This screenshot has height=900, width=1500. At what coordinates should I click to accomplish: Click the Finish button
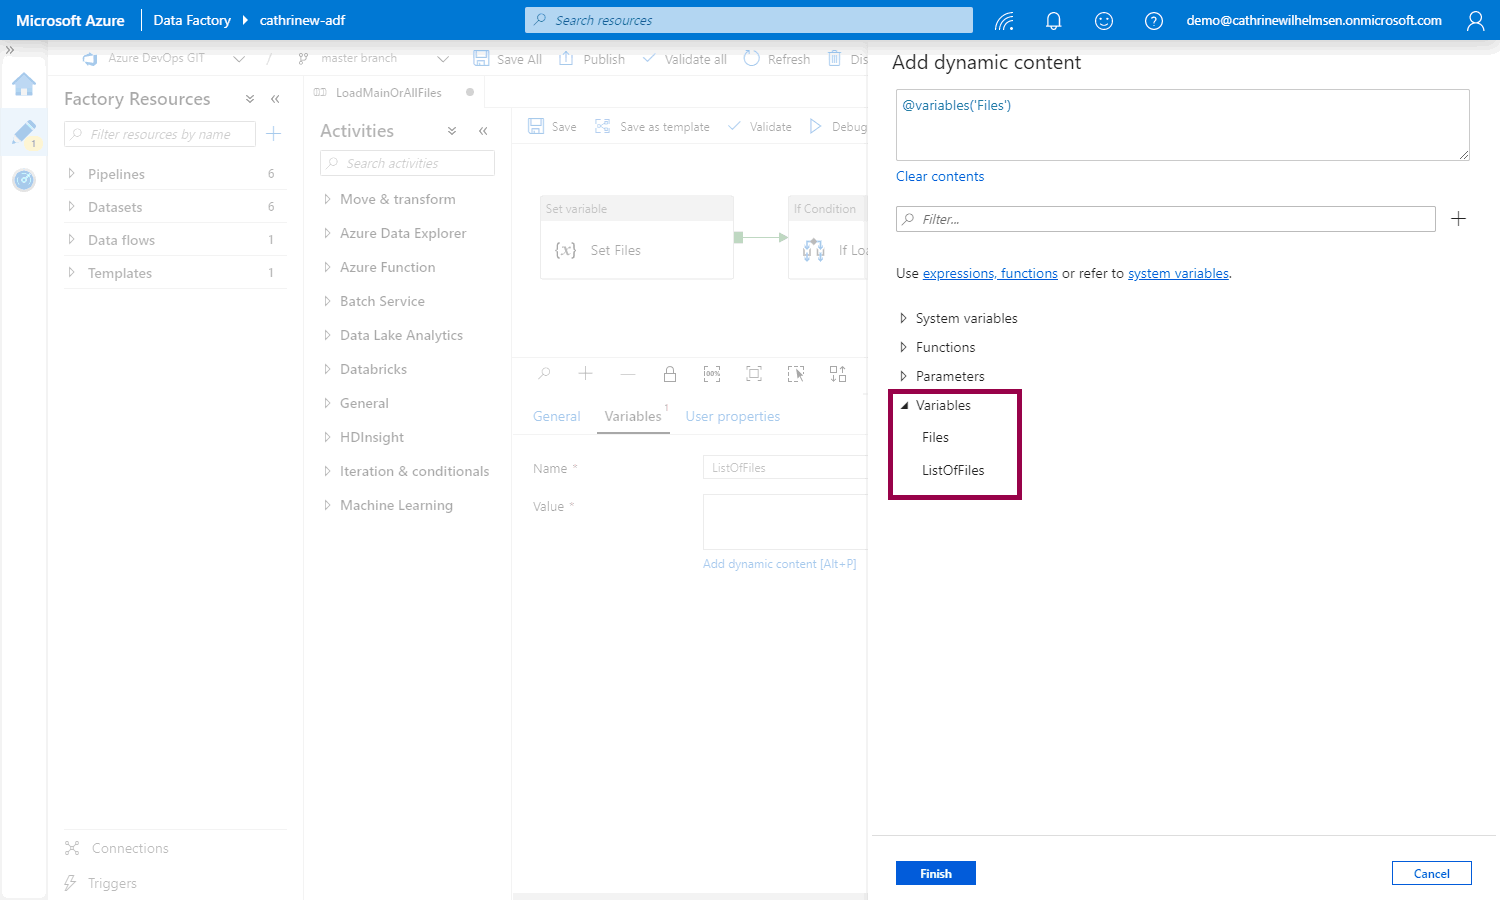point(935,873)
